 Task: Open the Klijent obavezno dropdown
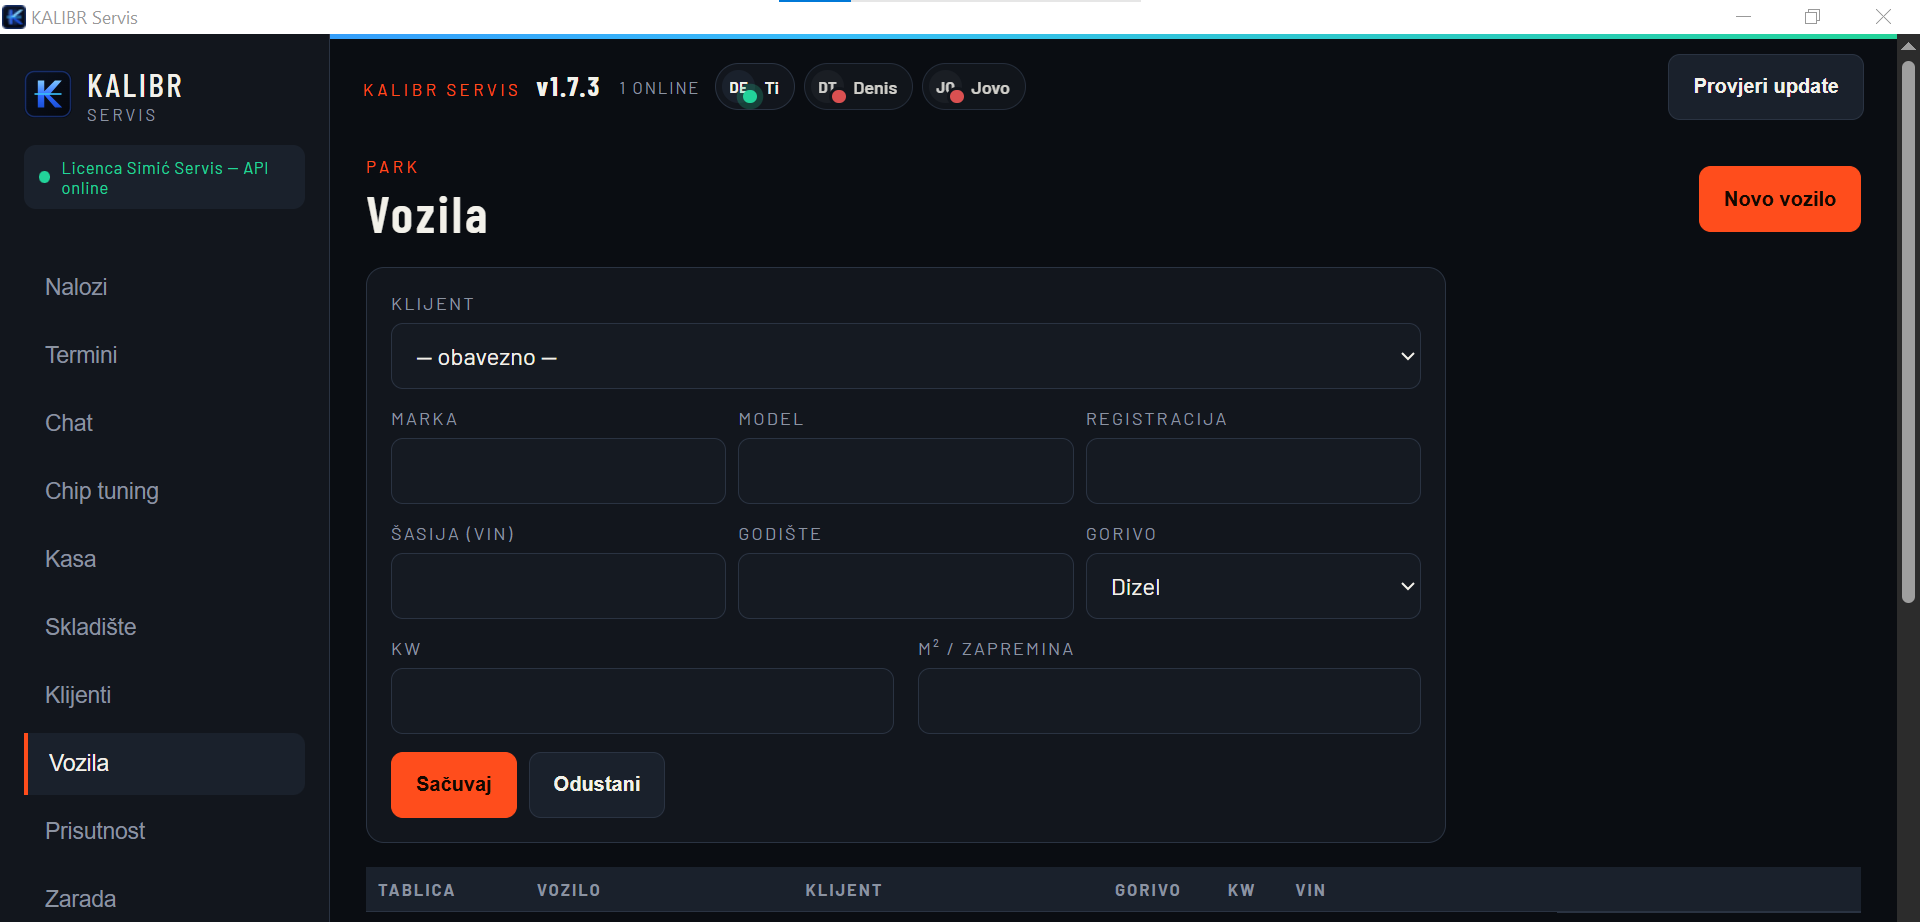coord(905,356)
